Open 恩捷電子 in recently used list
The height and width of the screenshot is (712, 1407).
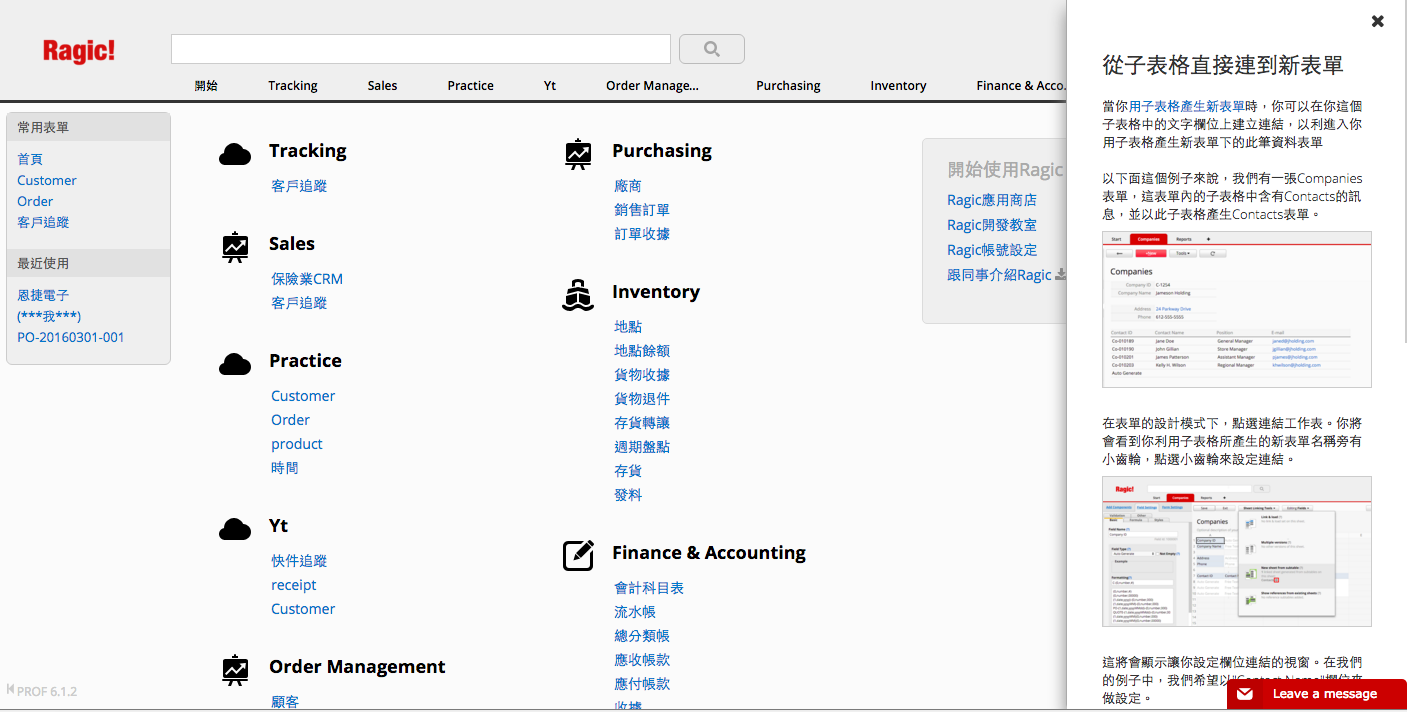coord(43,295)
